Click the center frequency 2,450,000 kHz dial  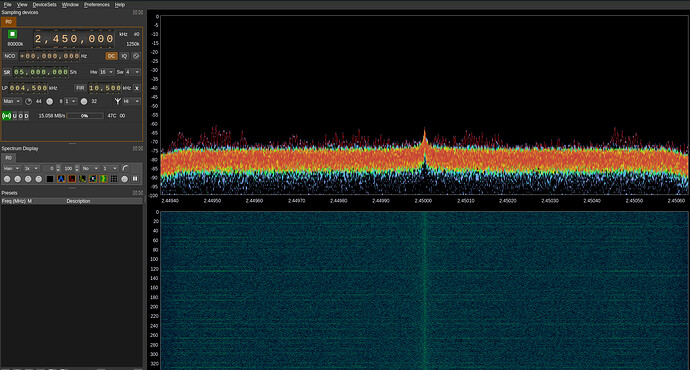74,39
